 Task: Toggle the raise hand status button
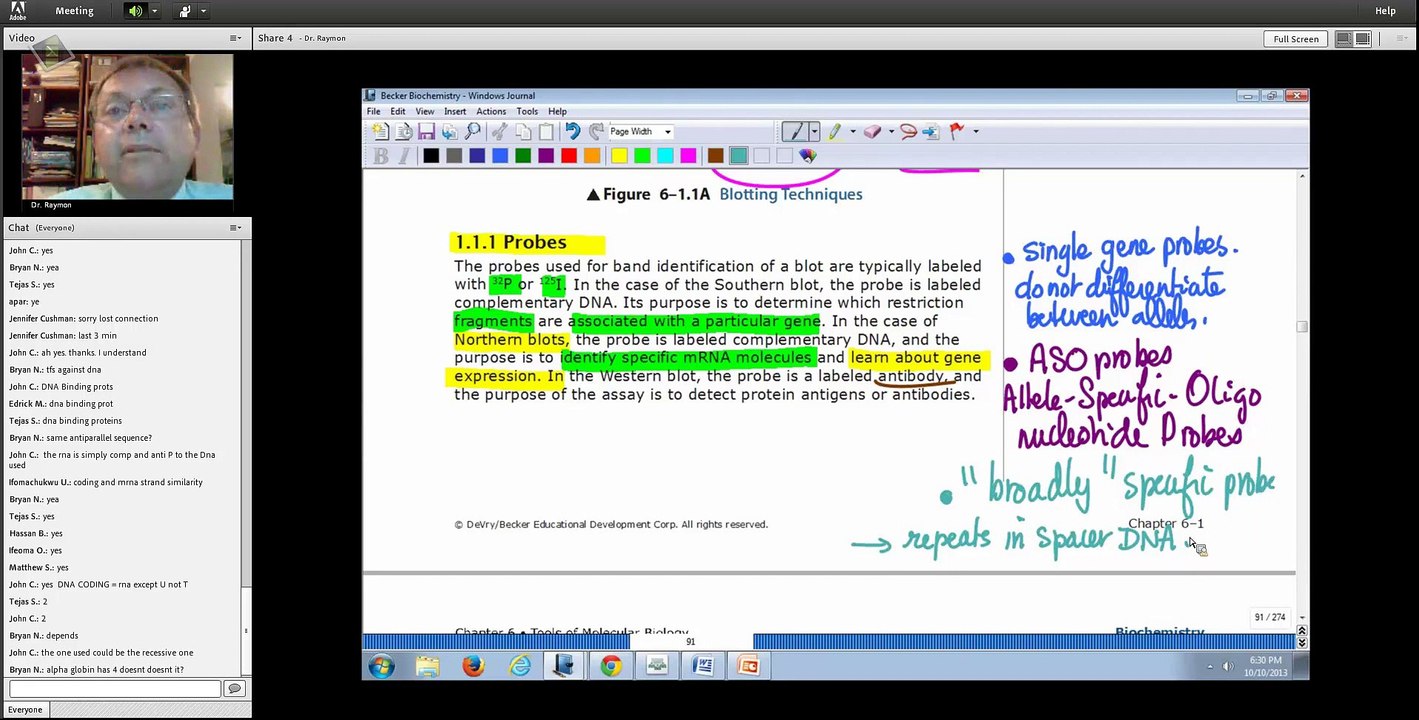point(185,11)
